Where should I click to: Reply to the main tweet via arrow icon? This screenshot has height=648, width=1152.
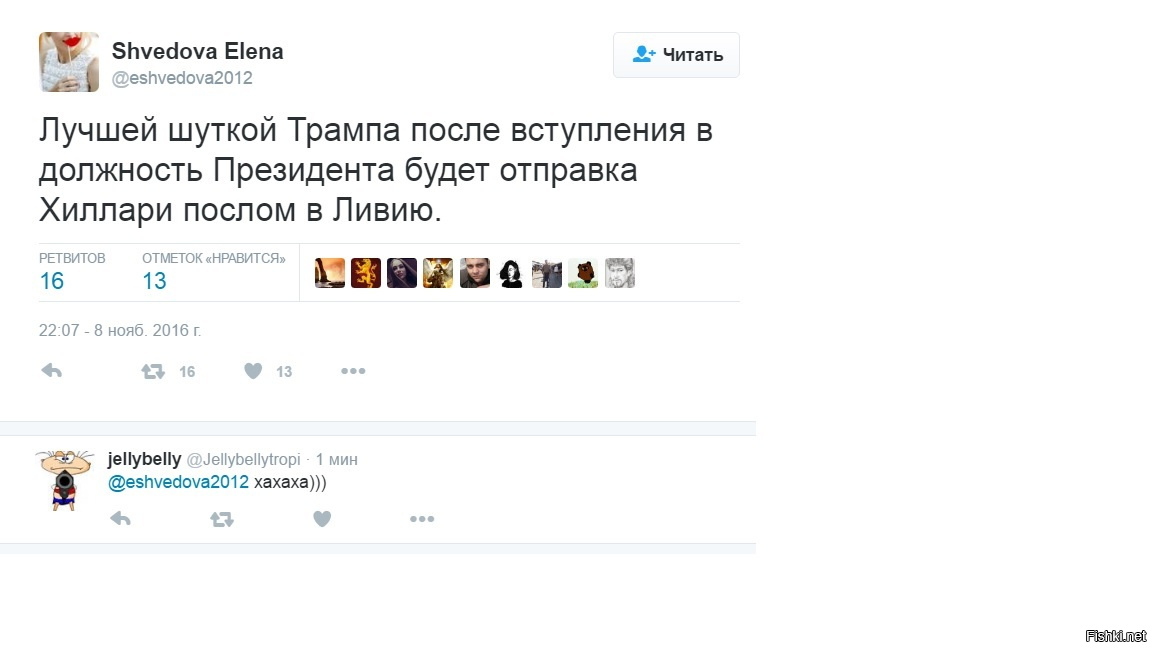pos(52,371)
